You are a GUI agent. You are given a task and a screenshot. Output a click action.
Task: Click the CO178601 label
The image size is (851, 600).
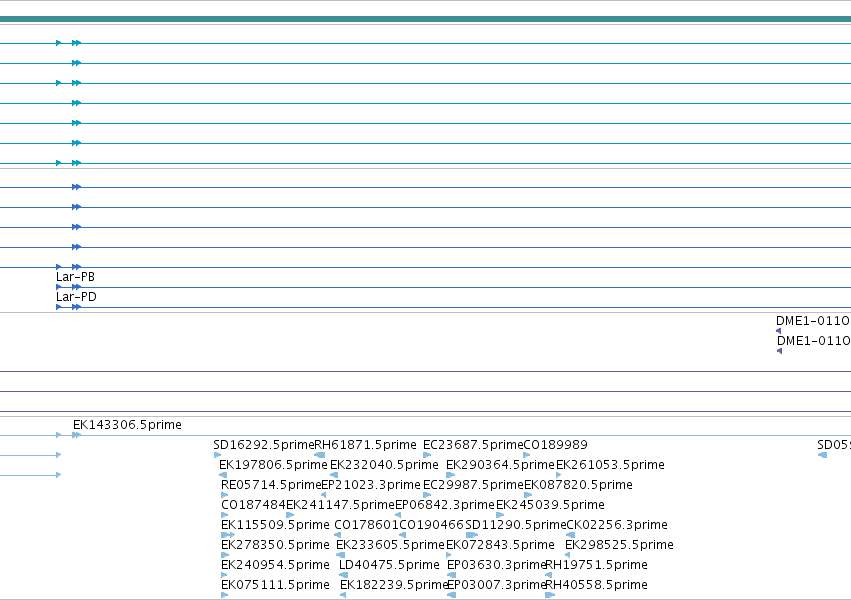pyautogui.click(x=366, y=525)
